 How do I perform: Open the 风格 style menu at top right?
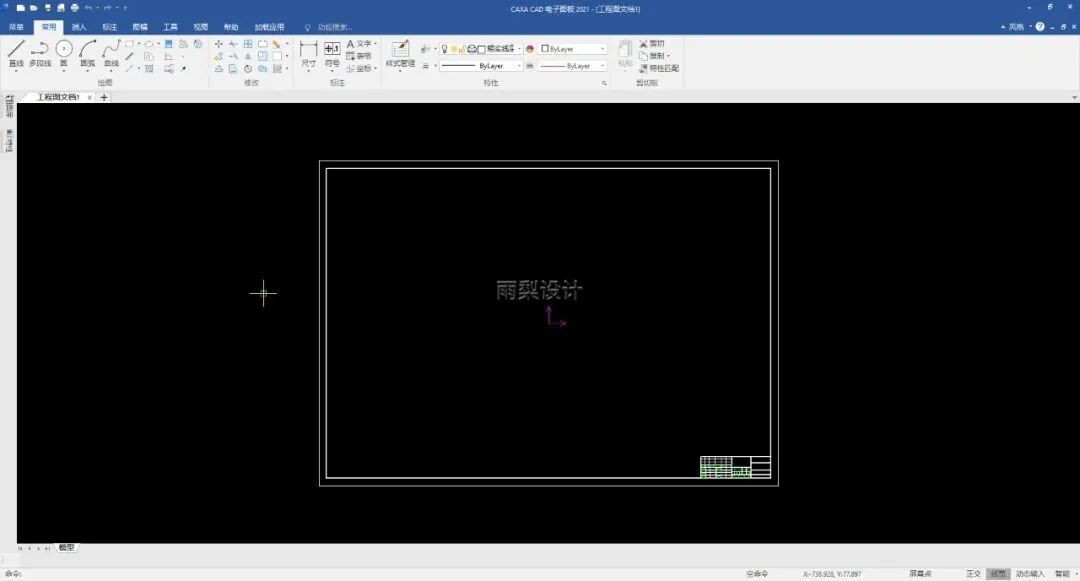click(1016, 27)
